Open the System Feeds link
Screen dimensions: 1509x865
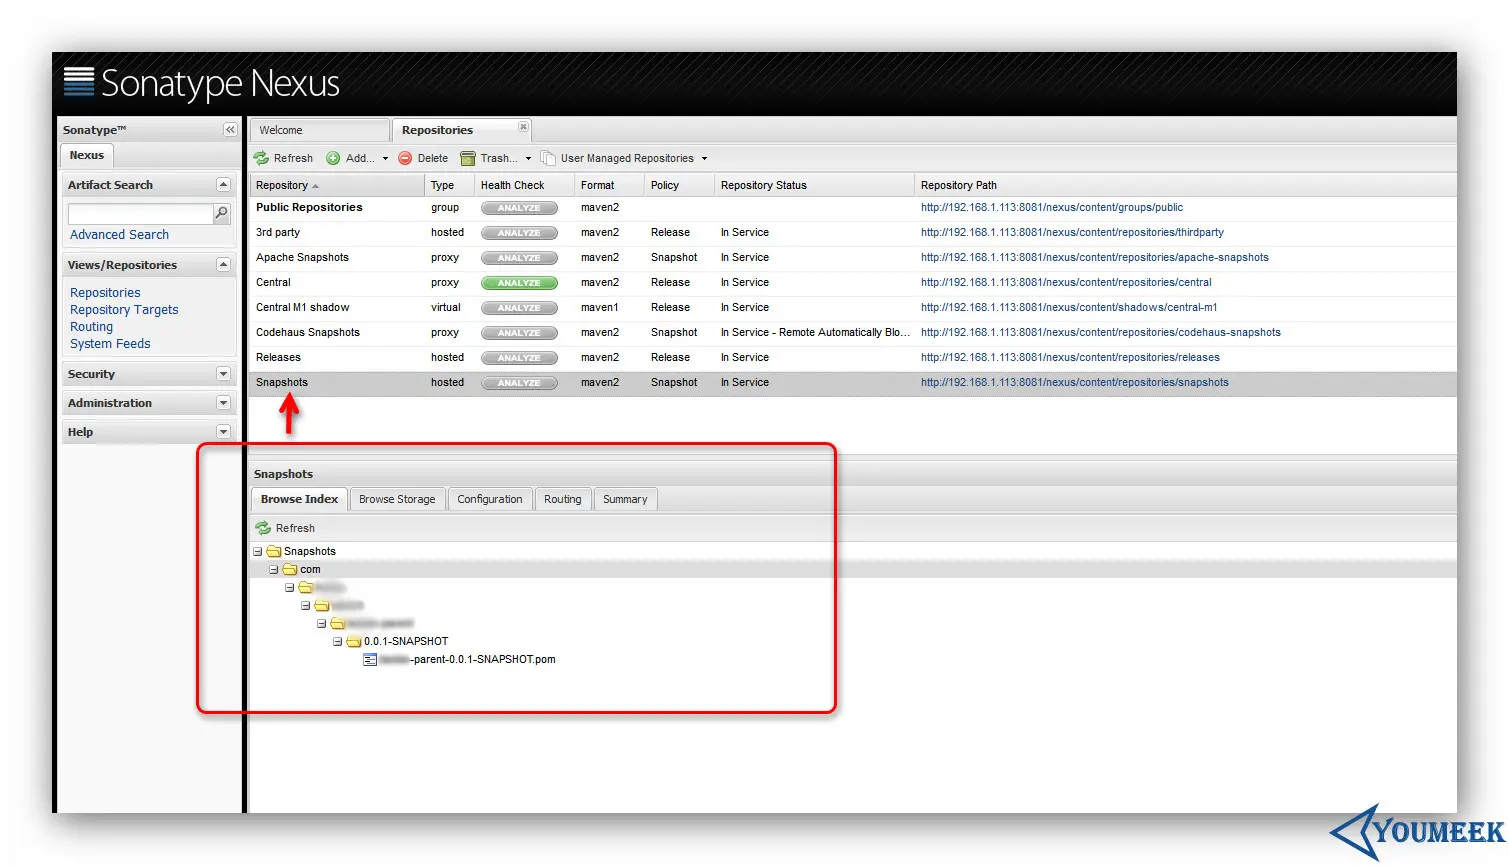(x=110, y=344)
